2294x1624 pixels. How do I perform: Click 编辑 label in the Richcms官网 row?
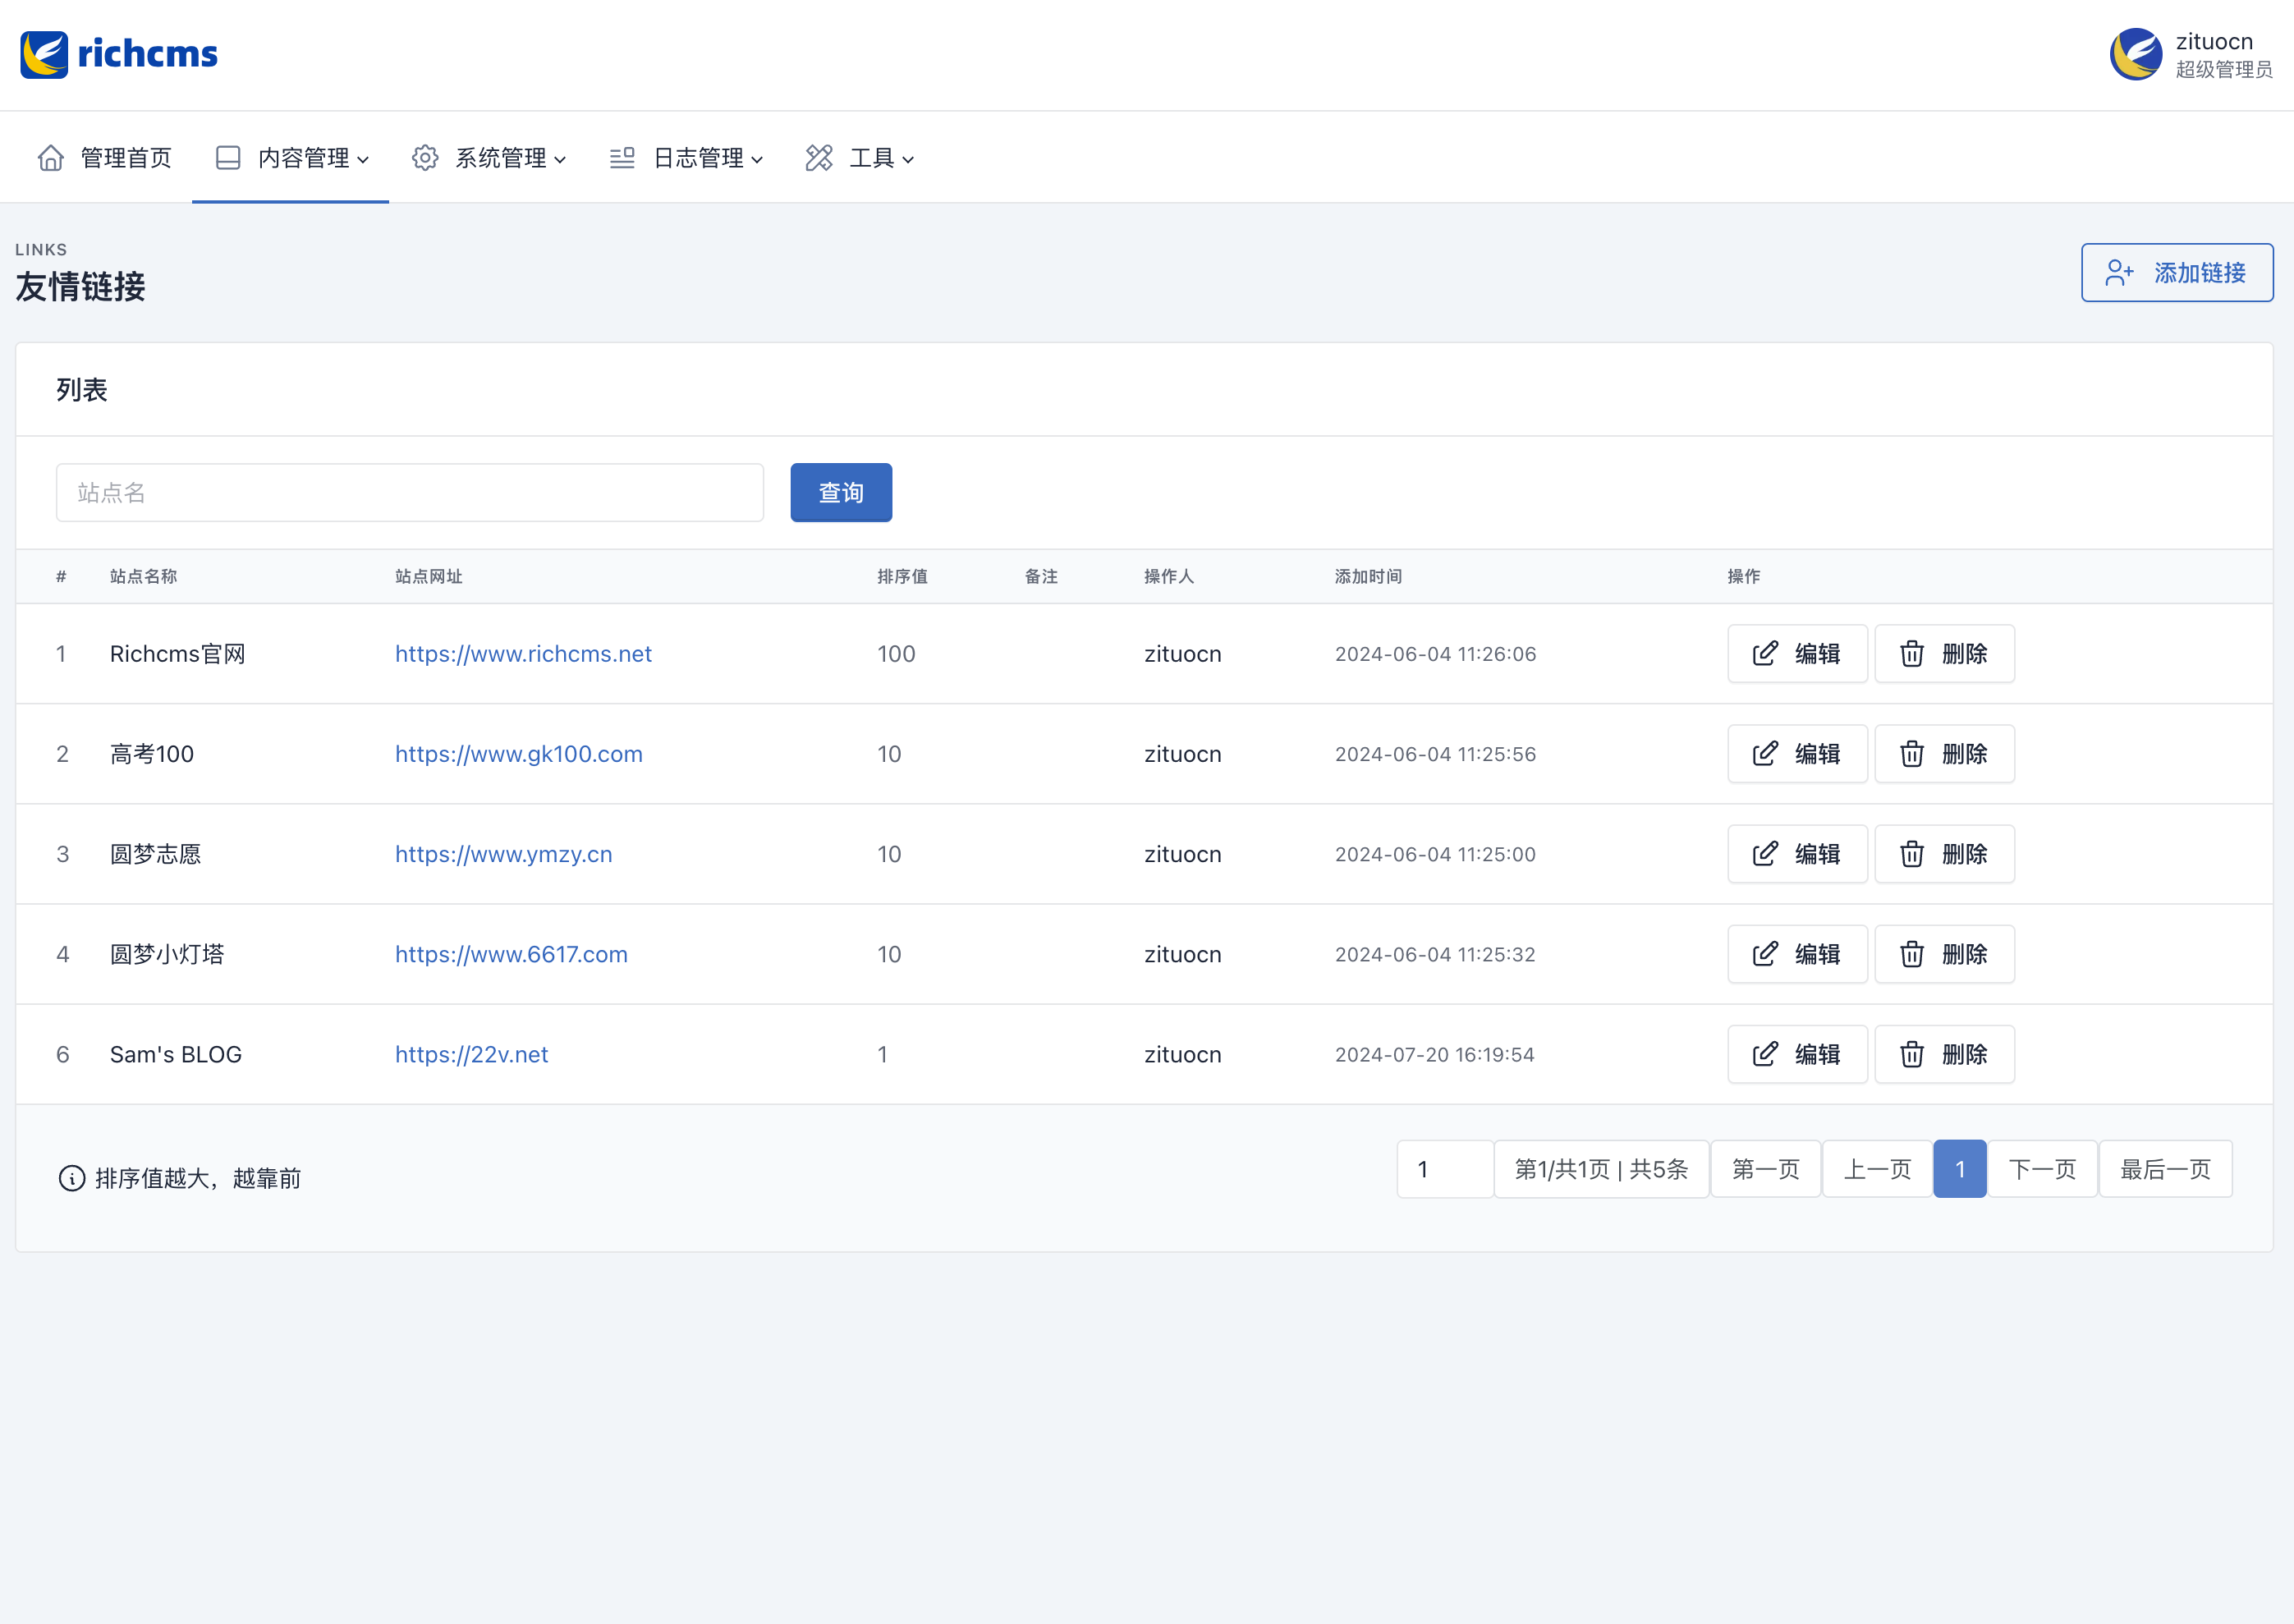tap(1817, 654)
